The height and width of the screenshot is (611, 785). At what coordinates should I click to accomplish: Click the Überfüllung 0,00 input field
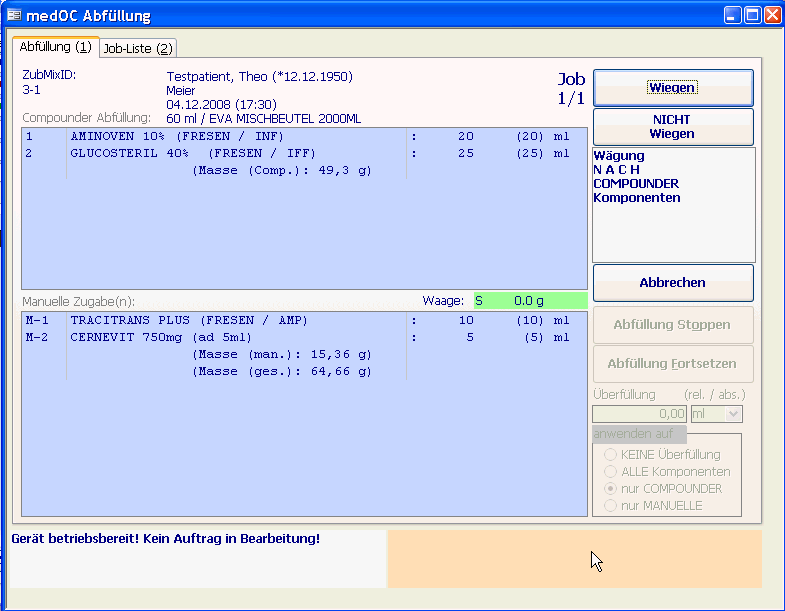tap(639, 414)
